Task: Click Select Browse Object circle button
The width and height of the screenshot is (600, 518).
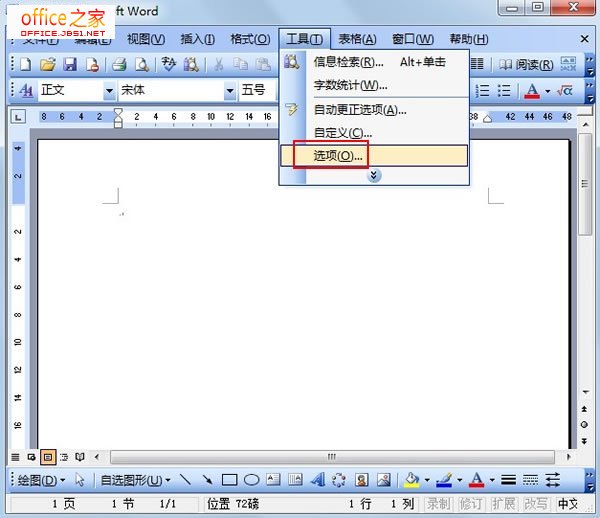Action: (584, 425)
